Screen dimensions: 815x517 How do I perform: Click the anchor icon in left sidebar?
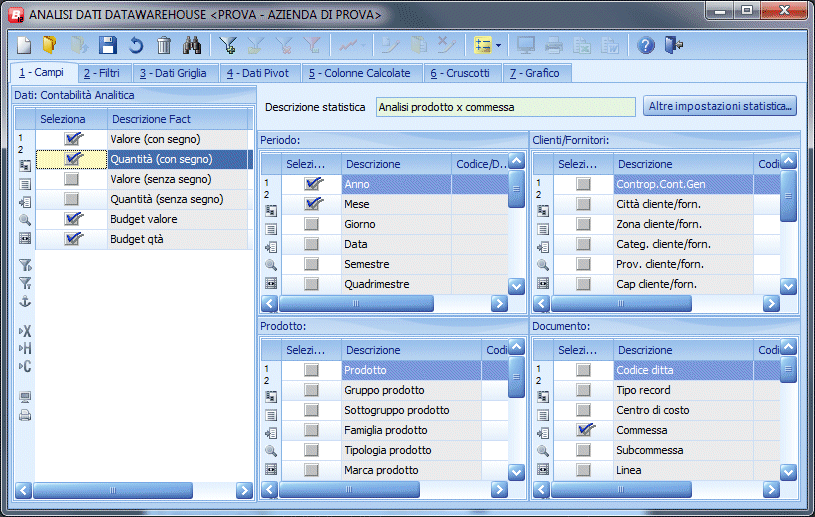pos(25,301)
